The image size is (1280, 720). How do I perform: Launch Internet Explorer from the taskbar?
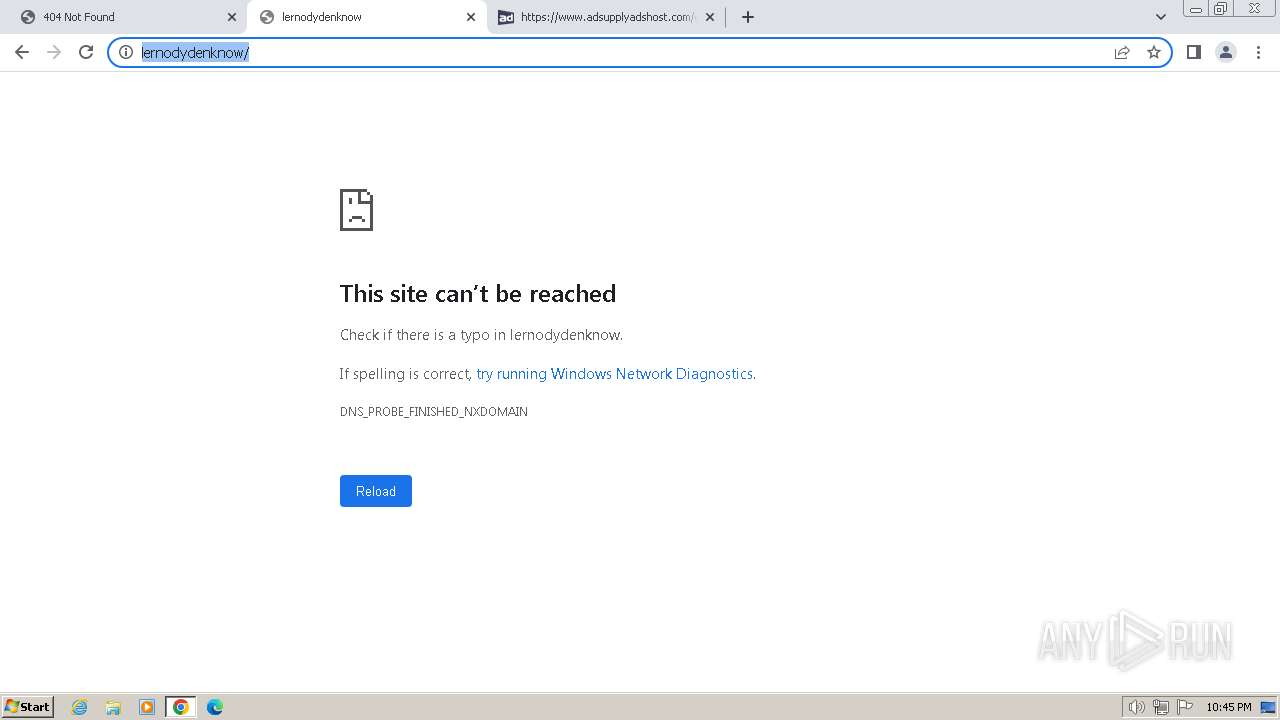point(80,707)
